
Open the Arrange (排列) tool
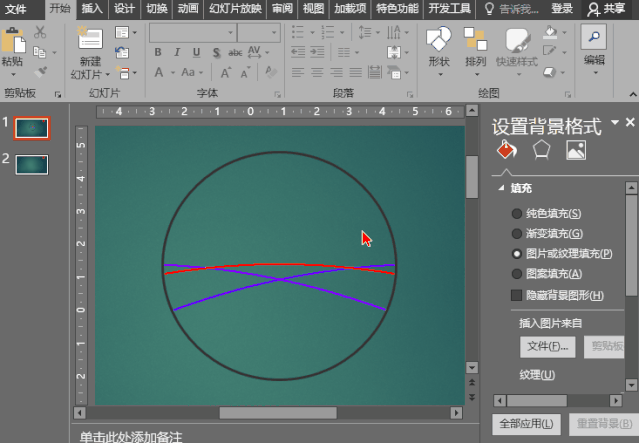(x=475, y=42)
